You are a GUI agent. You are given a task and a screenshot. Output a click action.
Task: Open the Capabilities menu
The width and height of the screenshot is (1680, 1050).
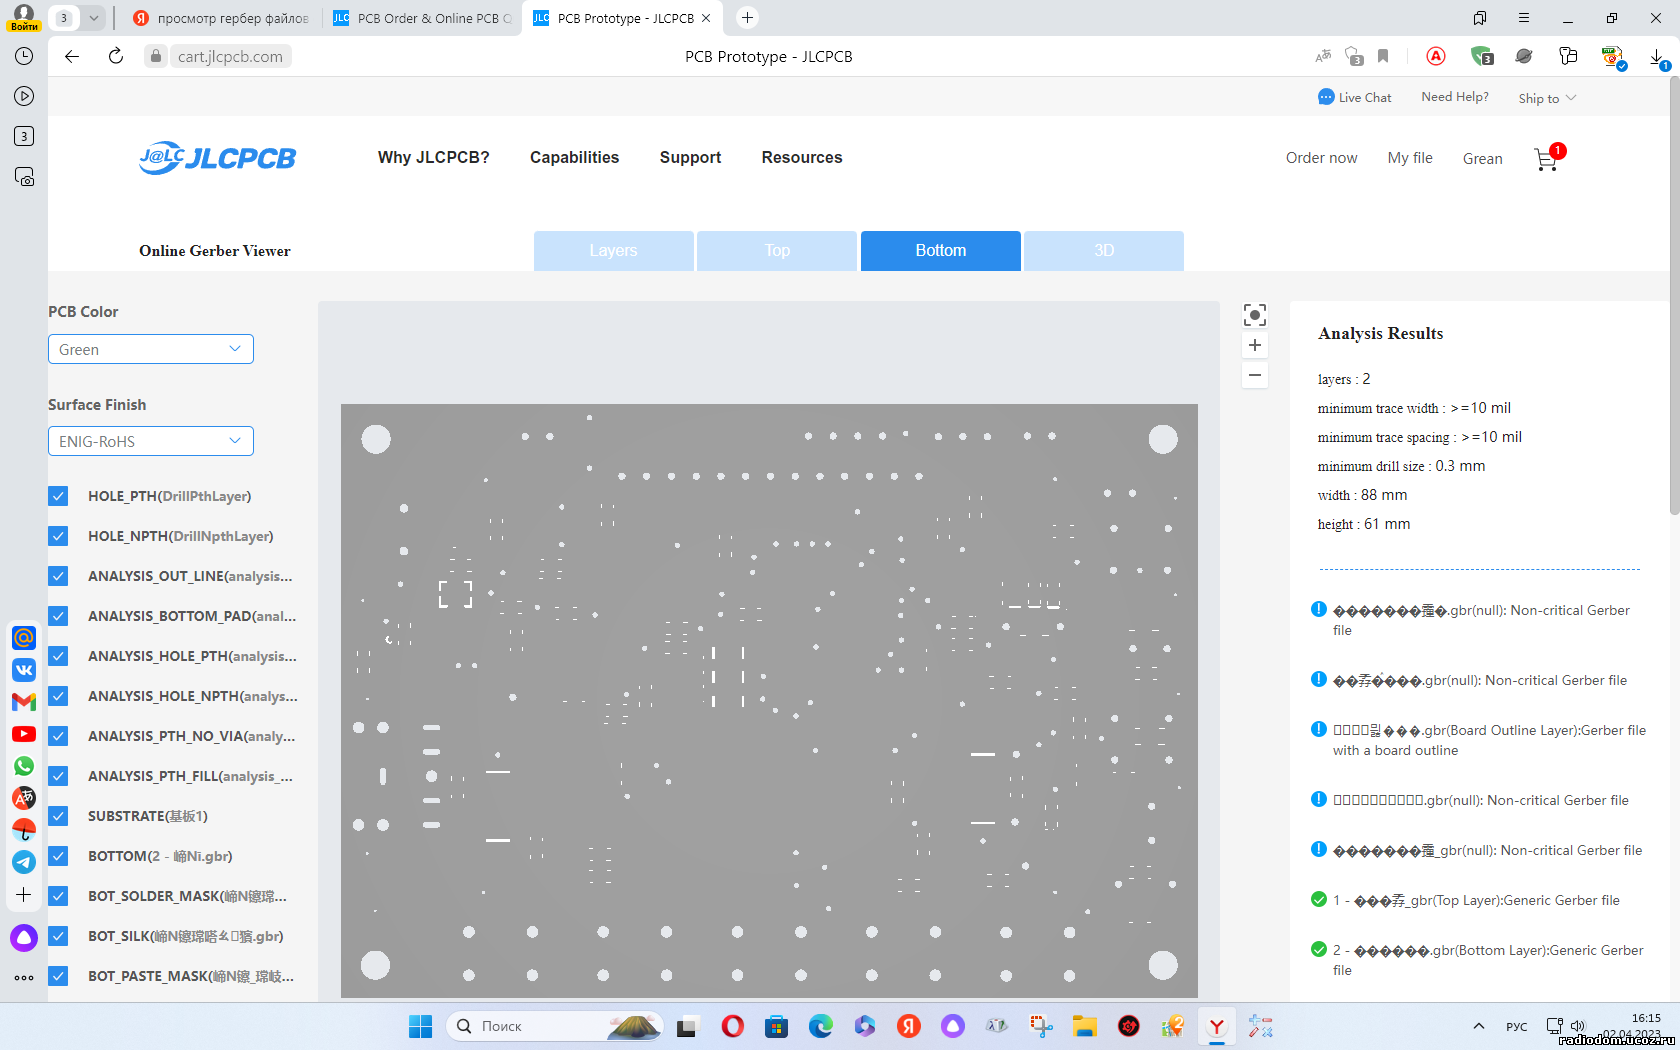pos(574,157)
